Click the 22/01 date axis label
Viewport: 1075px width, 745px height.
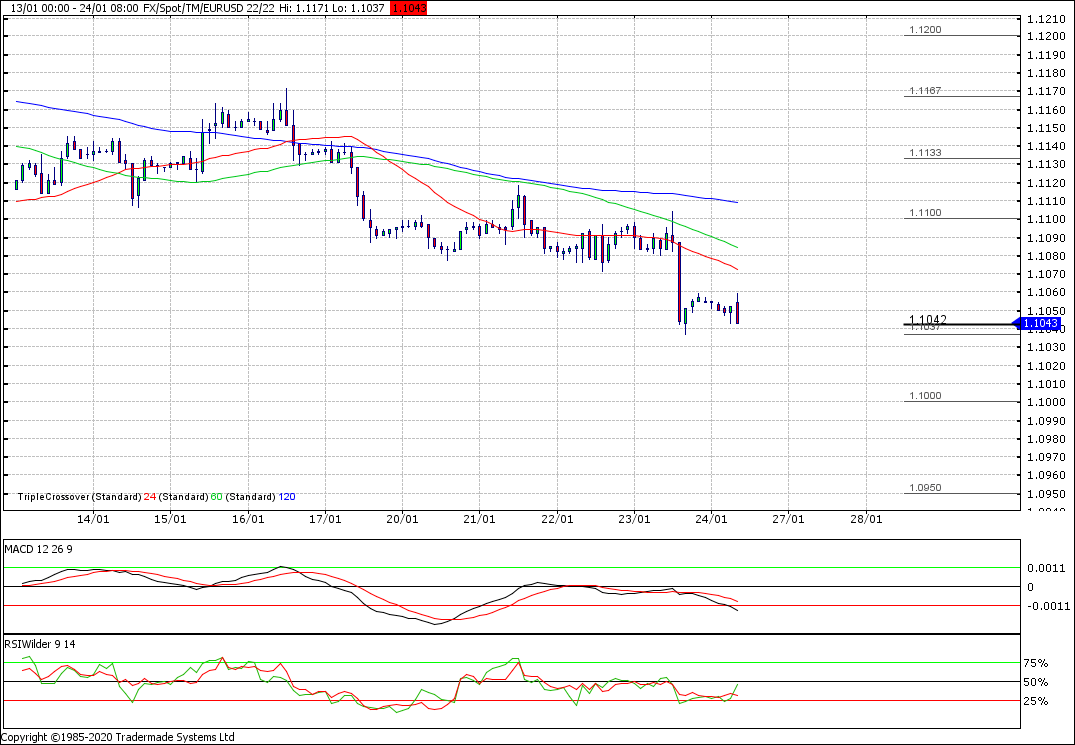[557, 520]
